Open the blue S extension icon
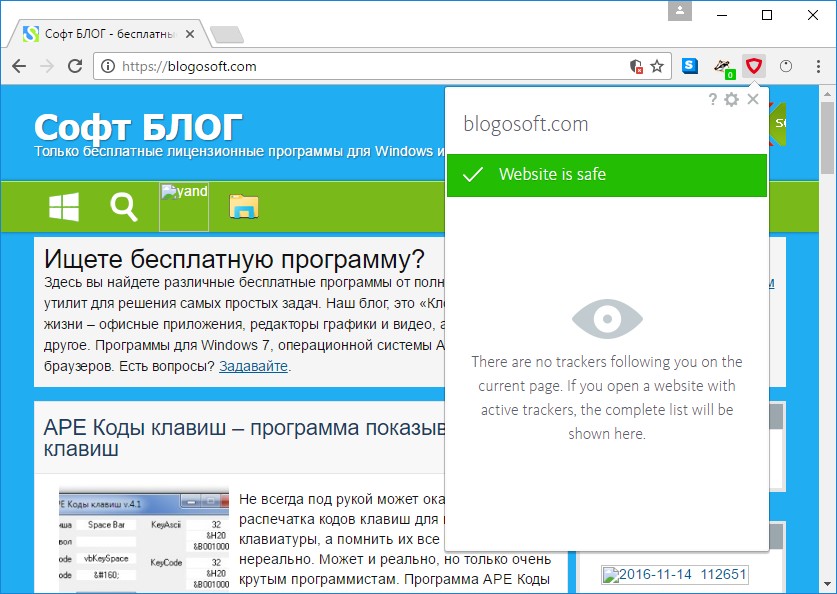This screenshot has height=594, width=837. (690, 66)
